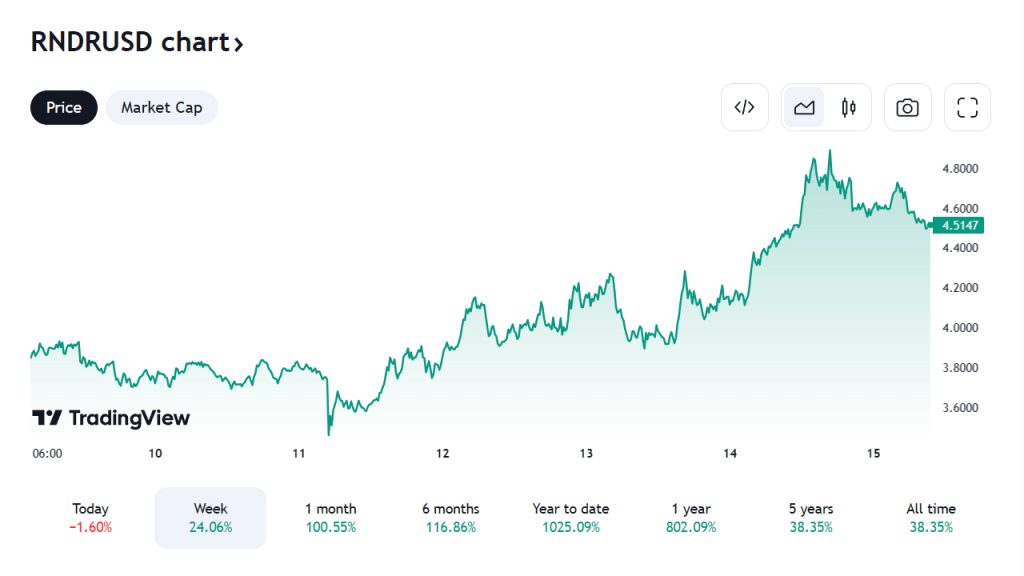
Task: Switch to Market Cap view
Action: click(x=161, y=107)
